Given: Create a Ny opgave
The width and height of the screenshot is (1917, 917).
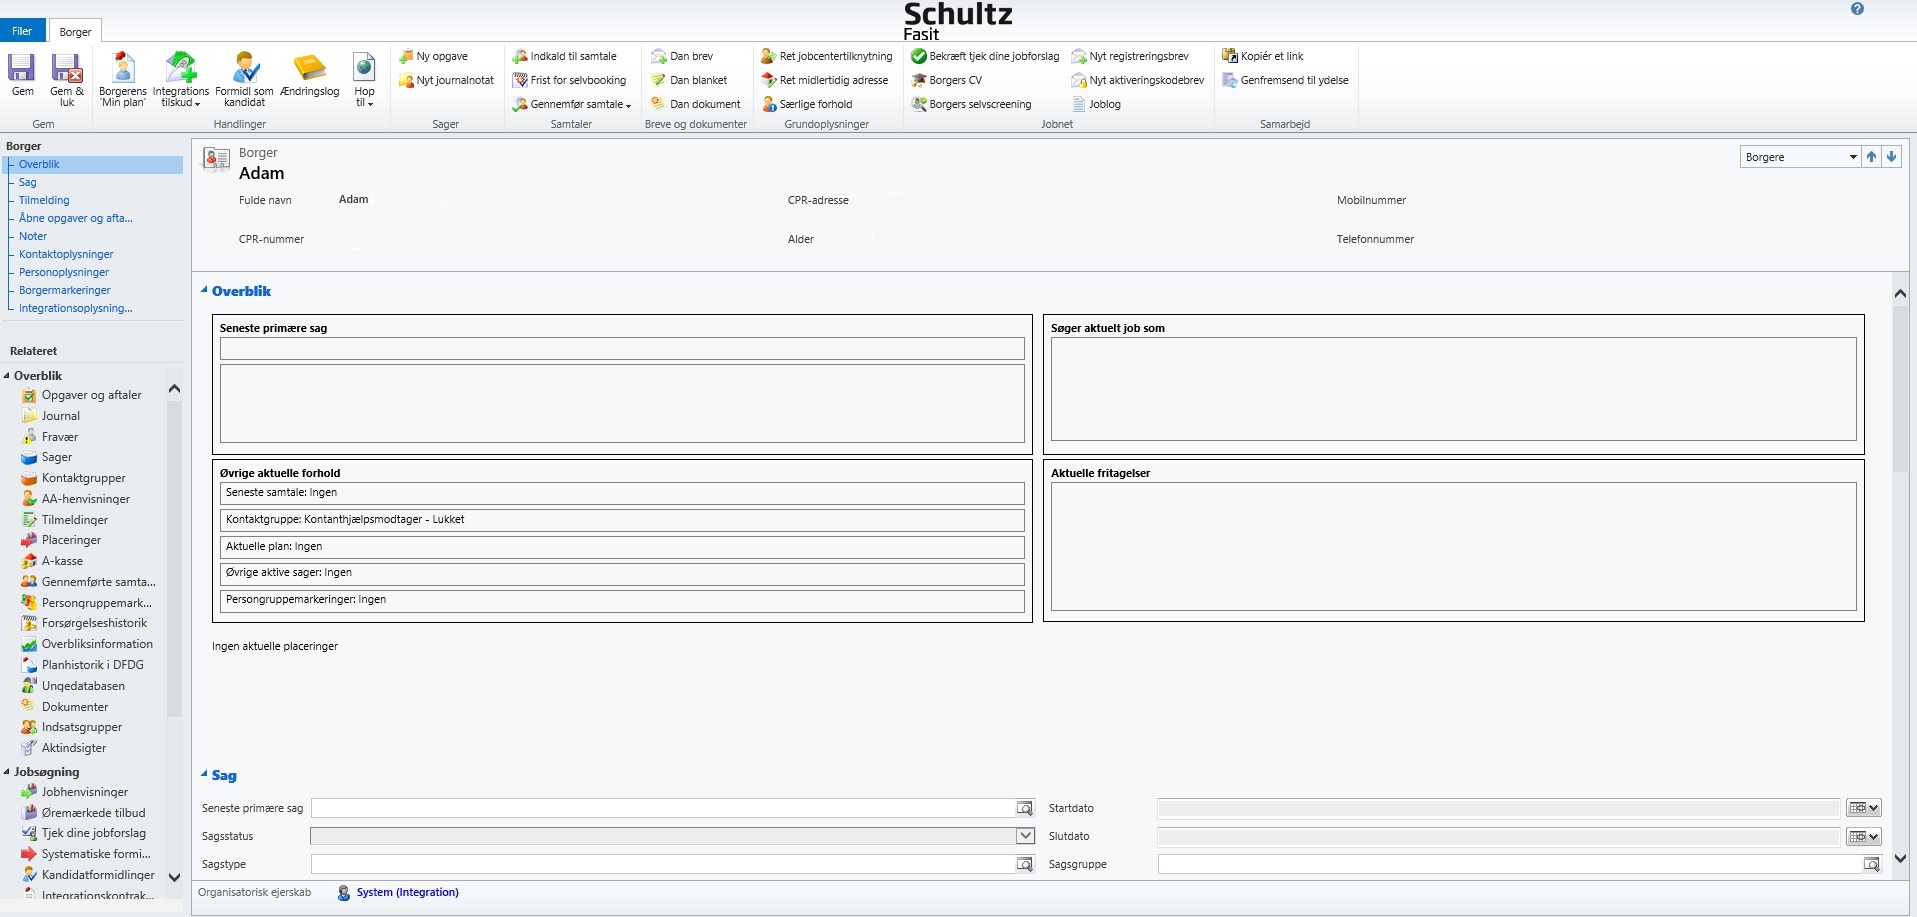Looking at the screenshot, I should pyautogui.click(x=434, y=56).
